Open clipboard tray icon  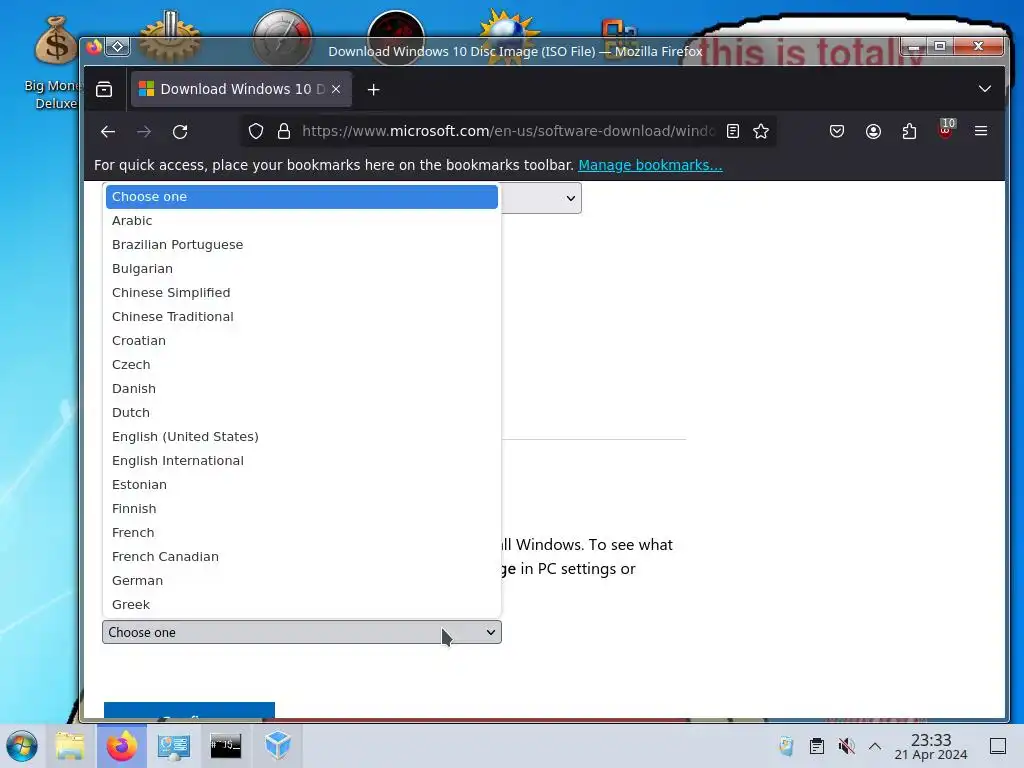pyautogui.click(x=816, y=746)
